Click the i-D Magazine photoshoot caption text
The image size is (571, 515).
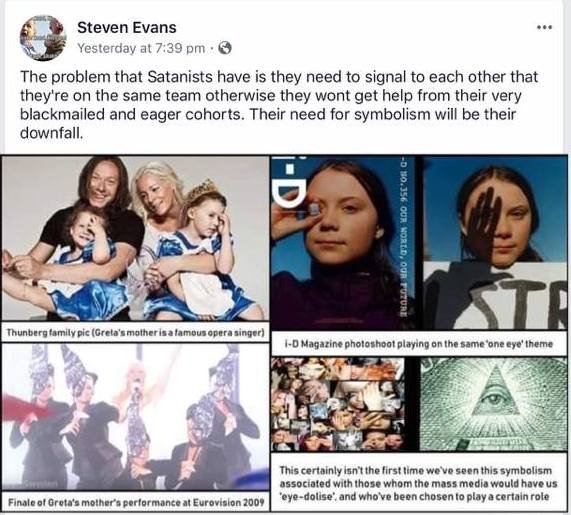coord(419,344)
